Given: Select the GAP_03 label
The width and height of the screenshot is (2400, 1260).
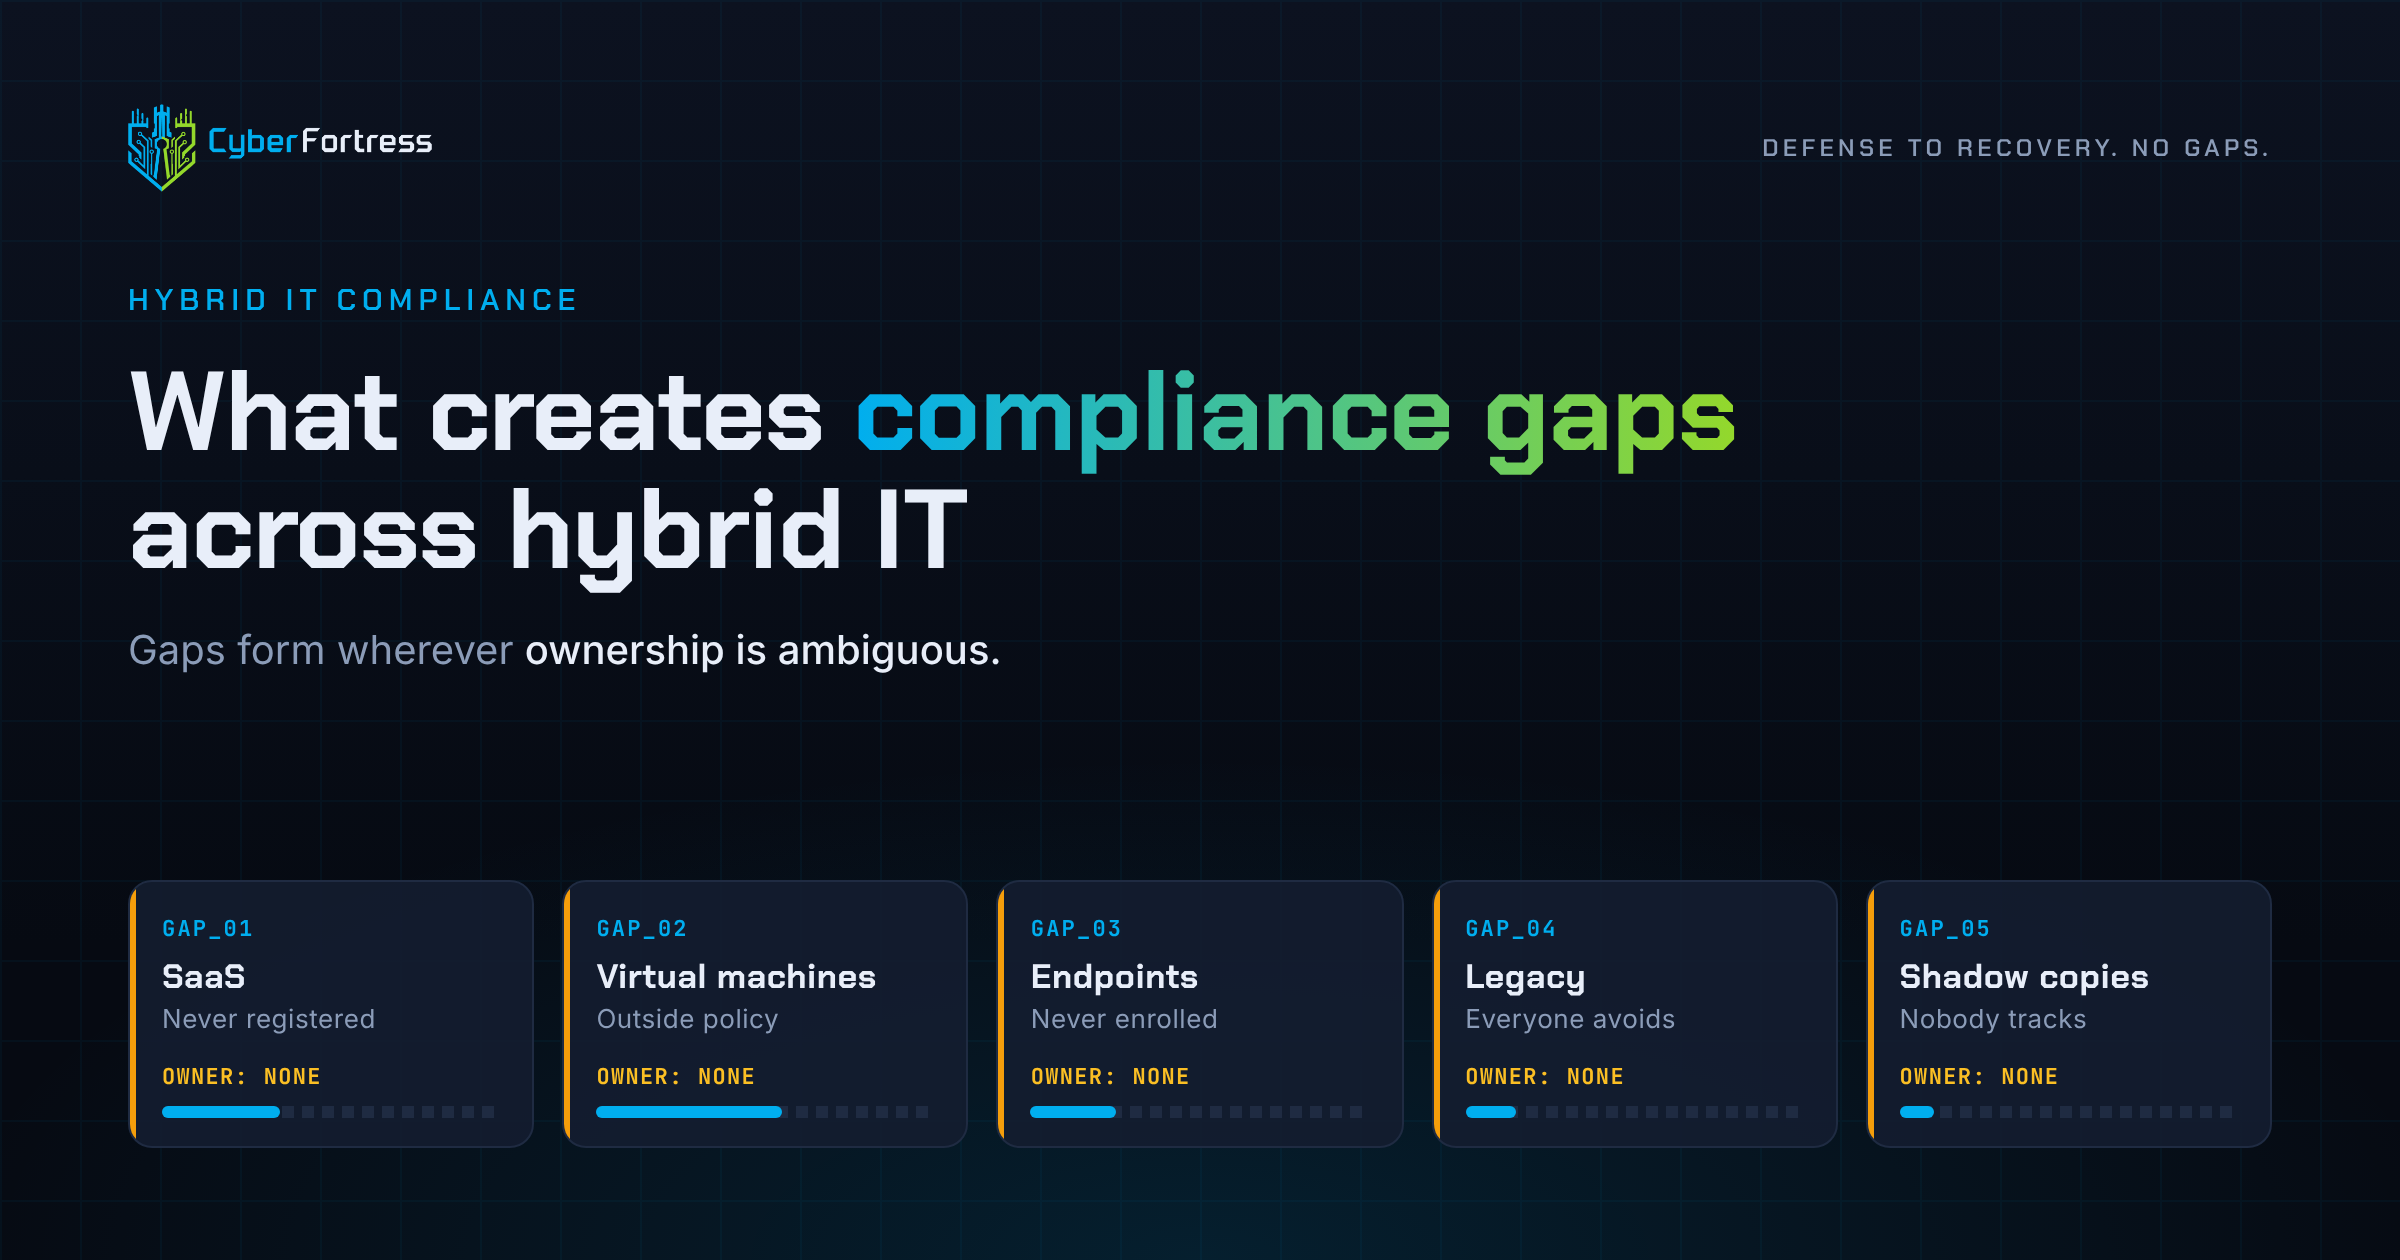Looking at the screenshot, I should [1076, 929].
